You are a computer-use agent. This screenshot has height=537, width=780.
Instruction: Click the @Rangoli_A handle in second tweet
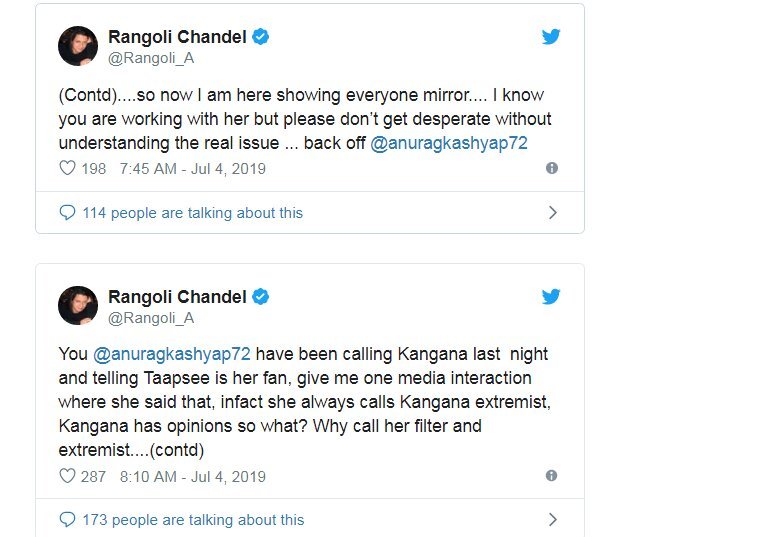(151, 318)
